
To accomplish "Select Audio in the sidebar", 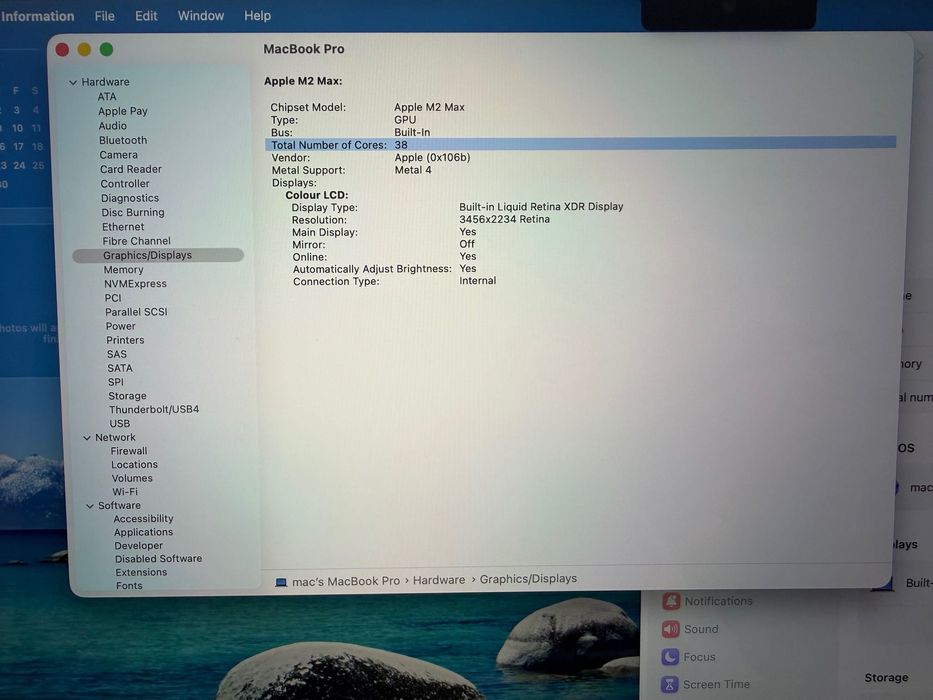I will tap(113, 126).
